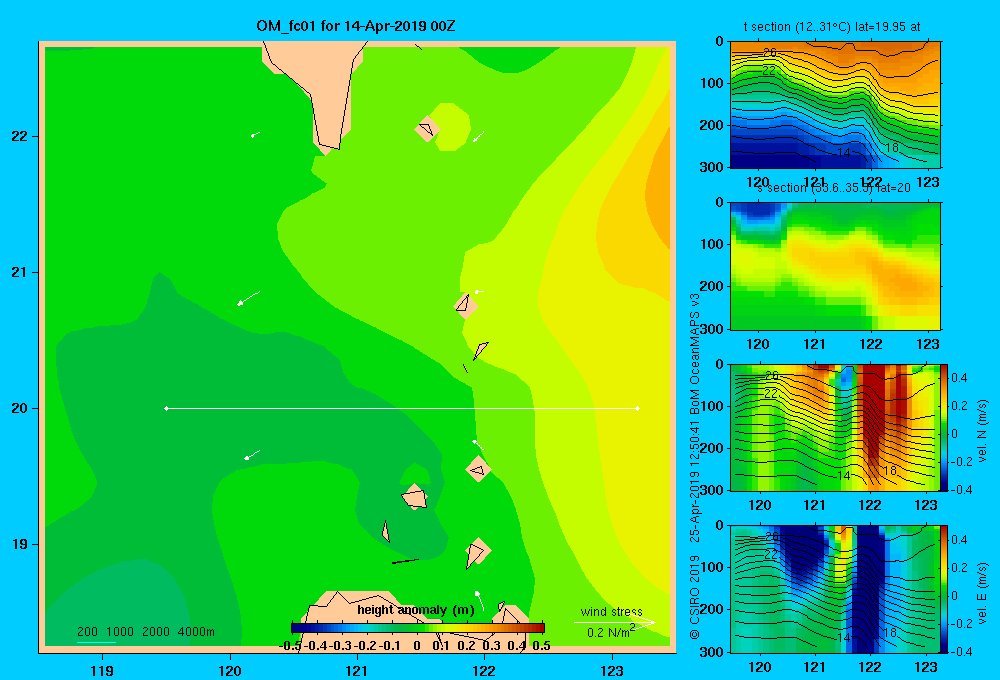Click the "vel. N (m/s)" axis label
Screen dimensions: 1000x680
point(982,431)
